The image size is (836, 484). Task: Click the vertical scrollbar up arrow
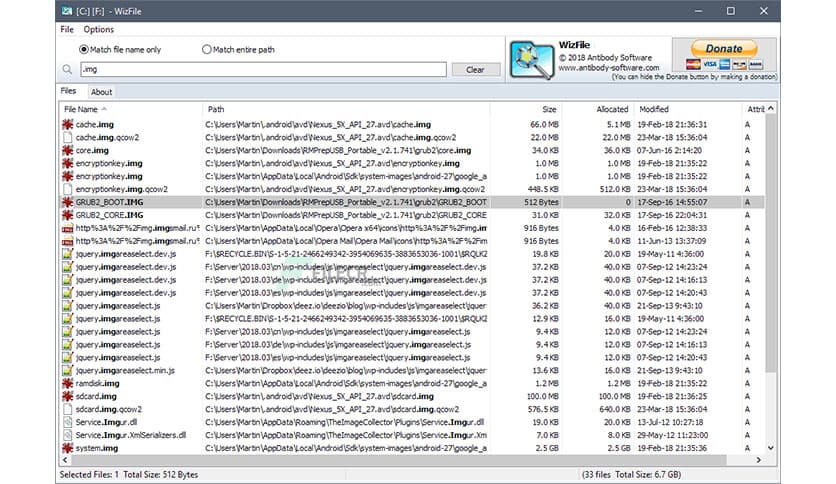point(770,109)
